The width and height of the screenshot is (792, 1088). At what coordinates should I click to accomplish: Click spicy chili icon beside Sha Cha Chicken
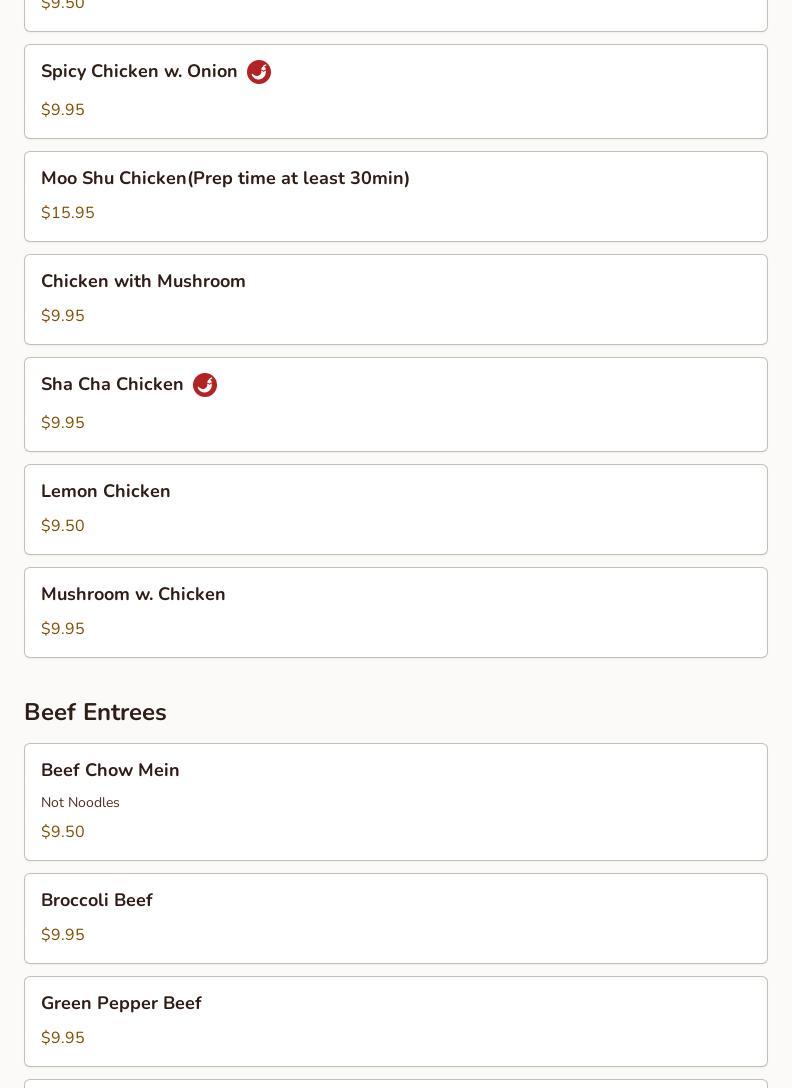[x=205, y=384]
